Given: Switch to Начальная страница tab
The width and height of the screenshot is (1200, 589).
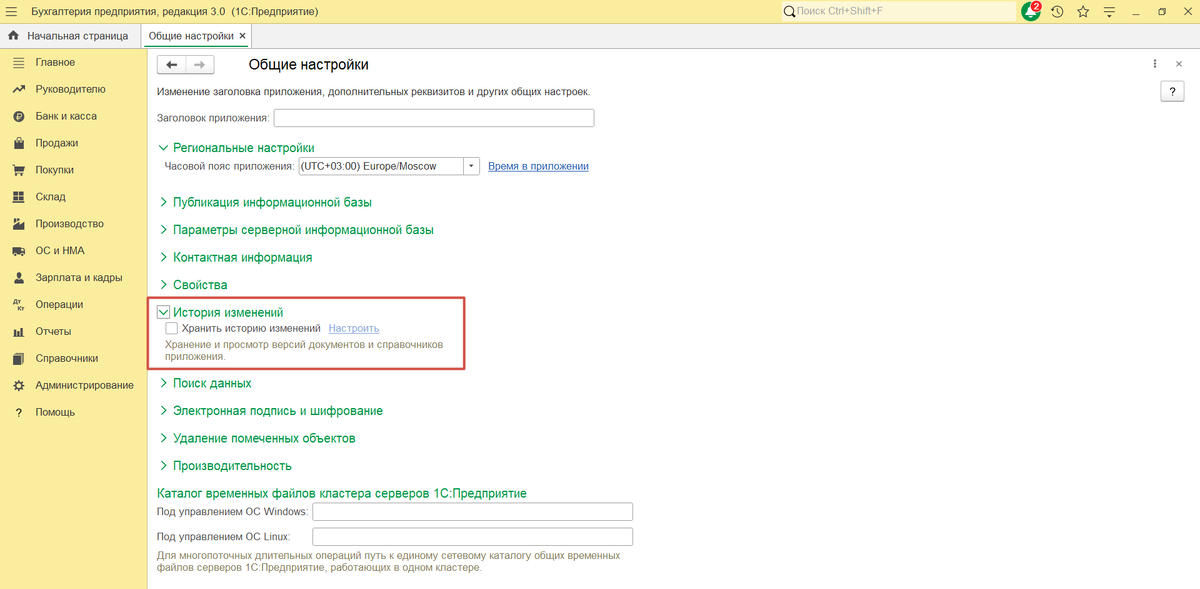Looking at the screenshot, I should coord(68,36).
